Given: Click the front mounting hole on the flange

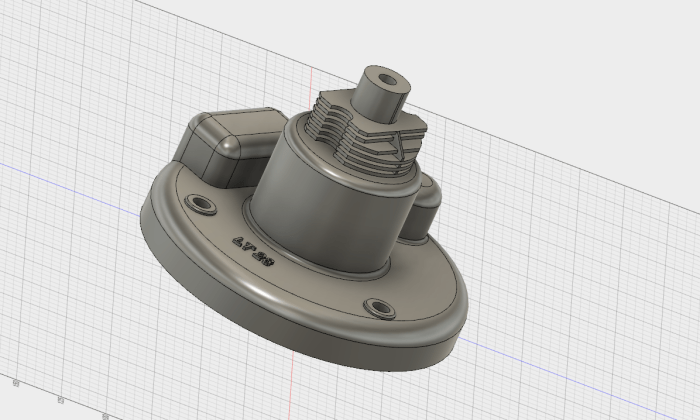Looking at the screenshot, I should point(380,307).
